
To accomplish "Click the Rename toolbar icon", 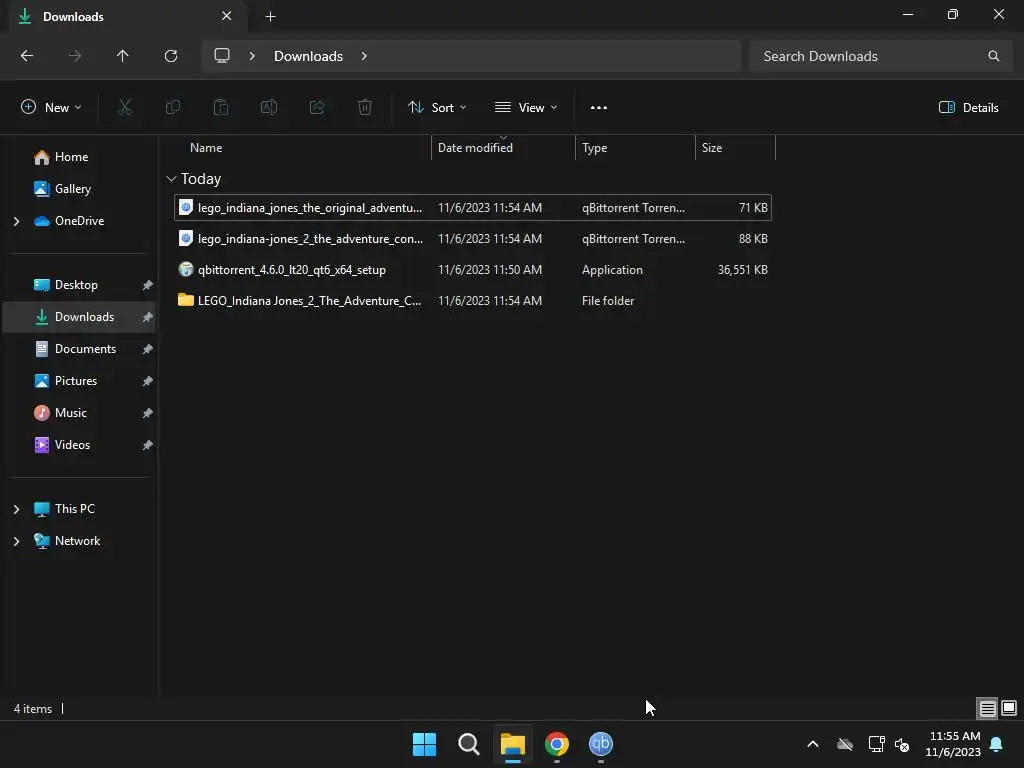I will pos(269,108).
